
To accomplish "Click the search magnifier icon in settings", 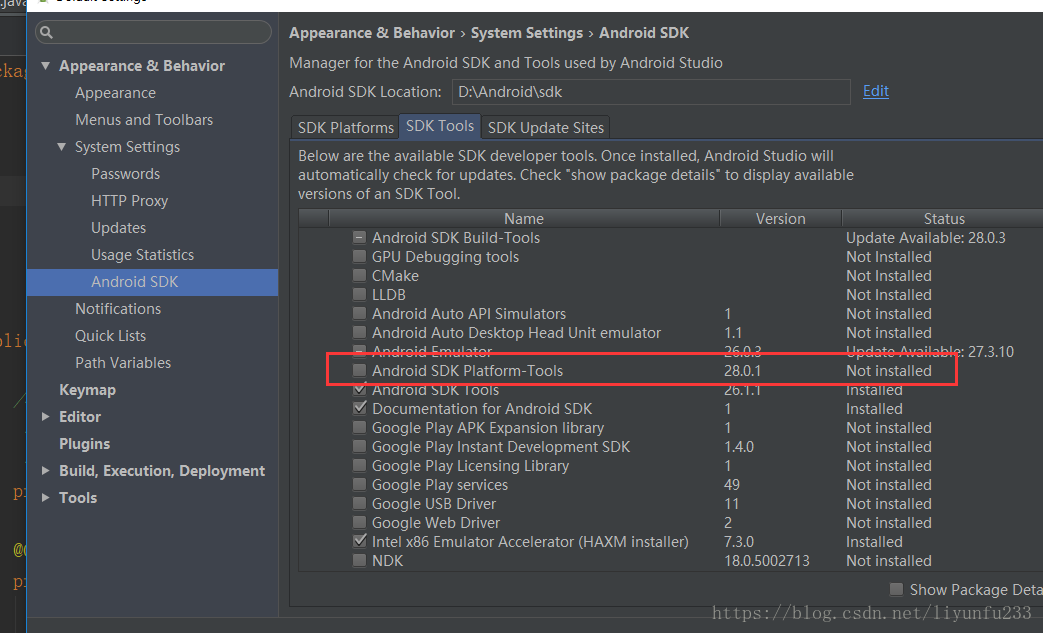I will click(46, 32).
